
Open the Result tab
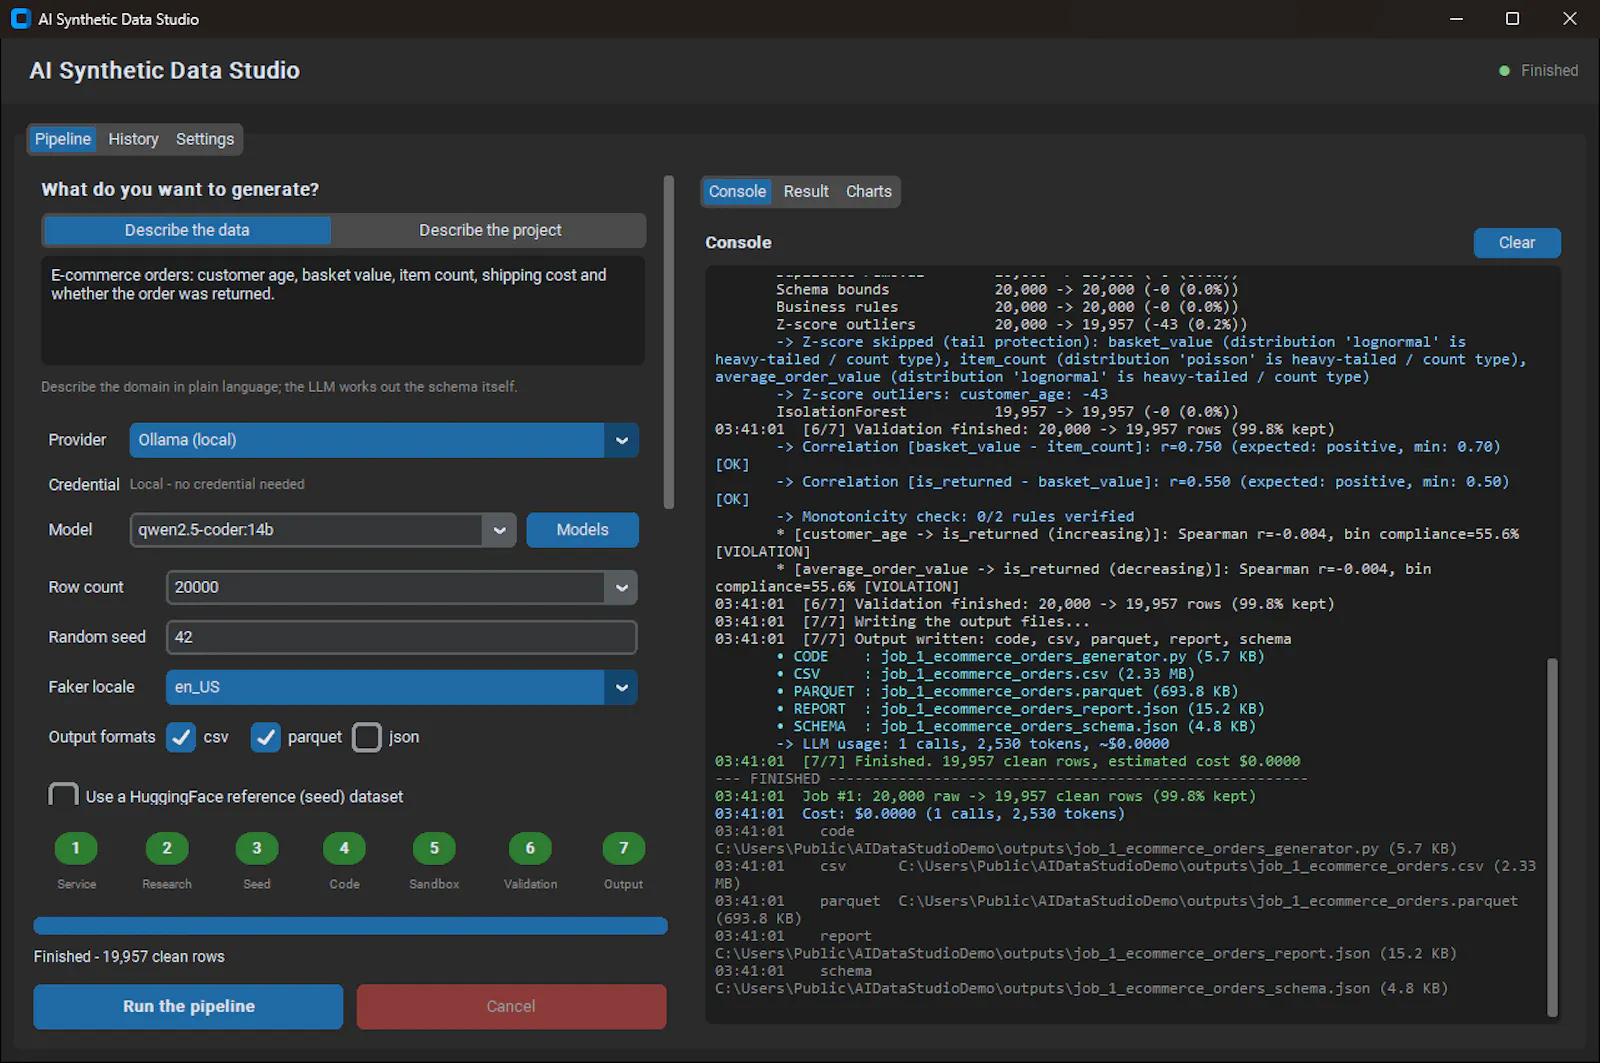[x=806, y=191]
